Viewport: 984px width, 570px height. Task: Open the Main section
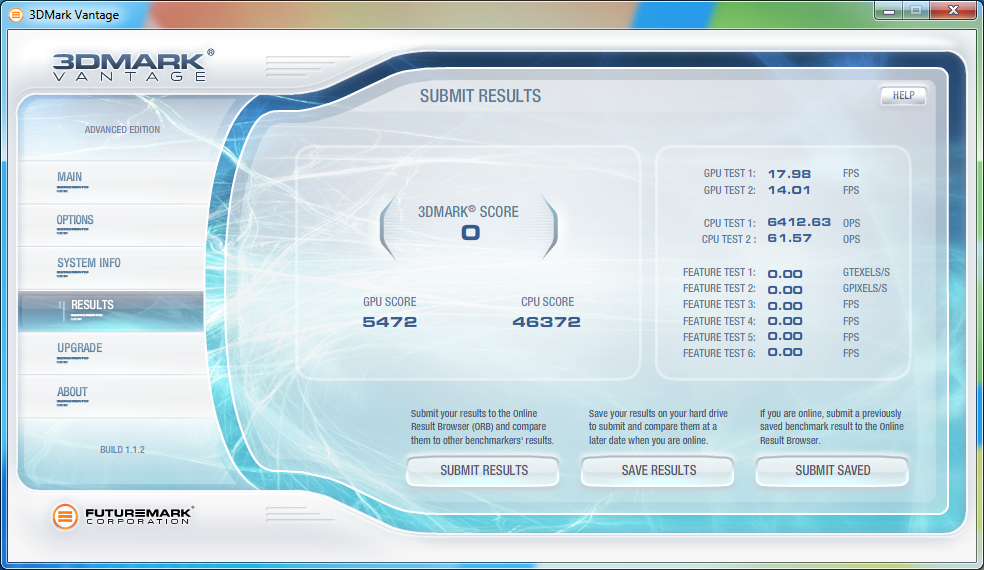tap(70, 178)
